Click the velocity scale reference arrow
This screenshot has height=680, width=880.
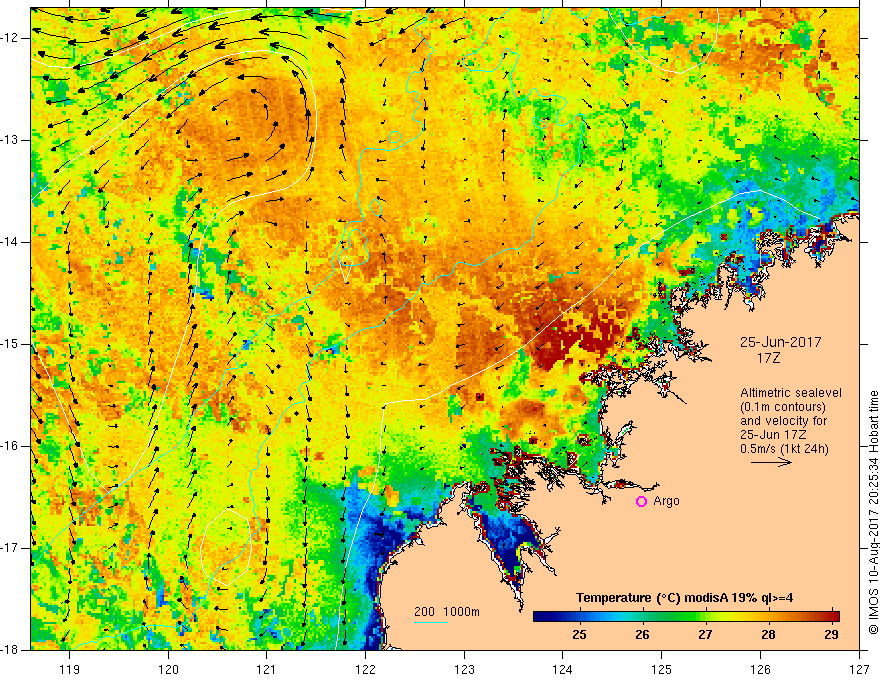[771, 462]
